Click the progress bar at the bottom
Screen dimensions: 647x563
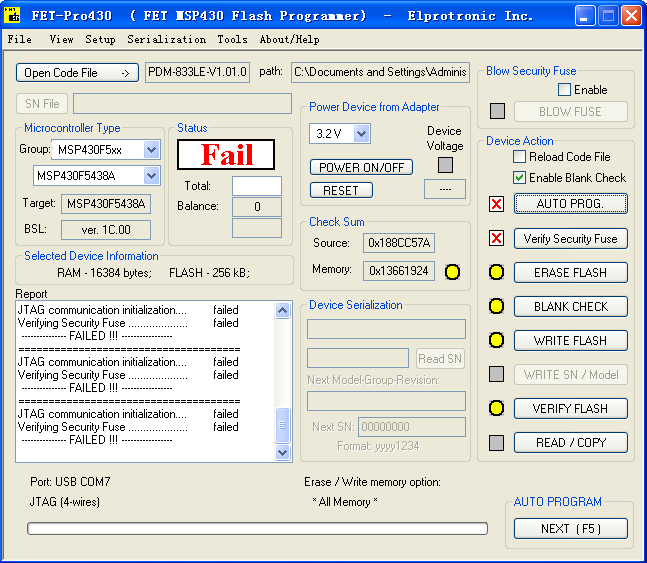coord(257,528)
